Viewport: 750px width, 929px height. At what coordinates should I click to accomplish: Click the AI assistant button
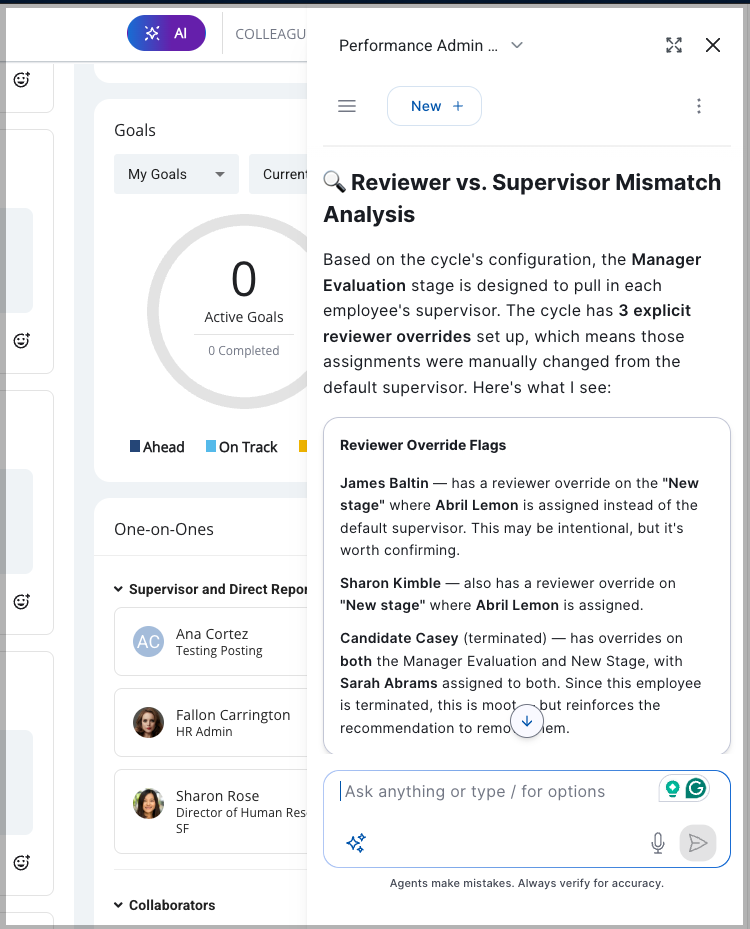point(166,33)
